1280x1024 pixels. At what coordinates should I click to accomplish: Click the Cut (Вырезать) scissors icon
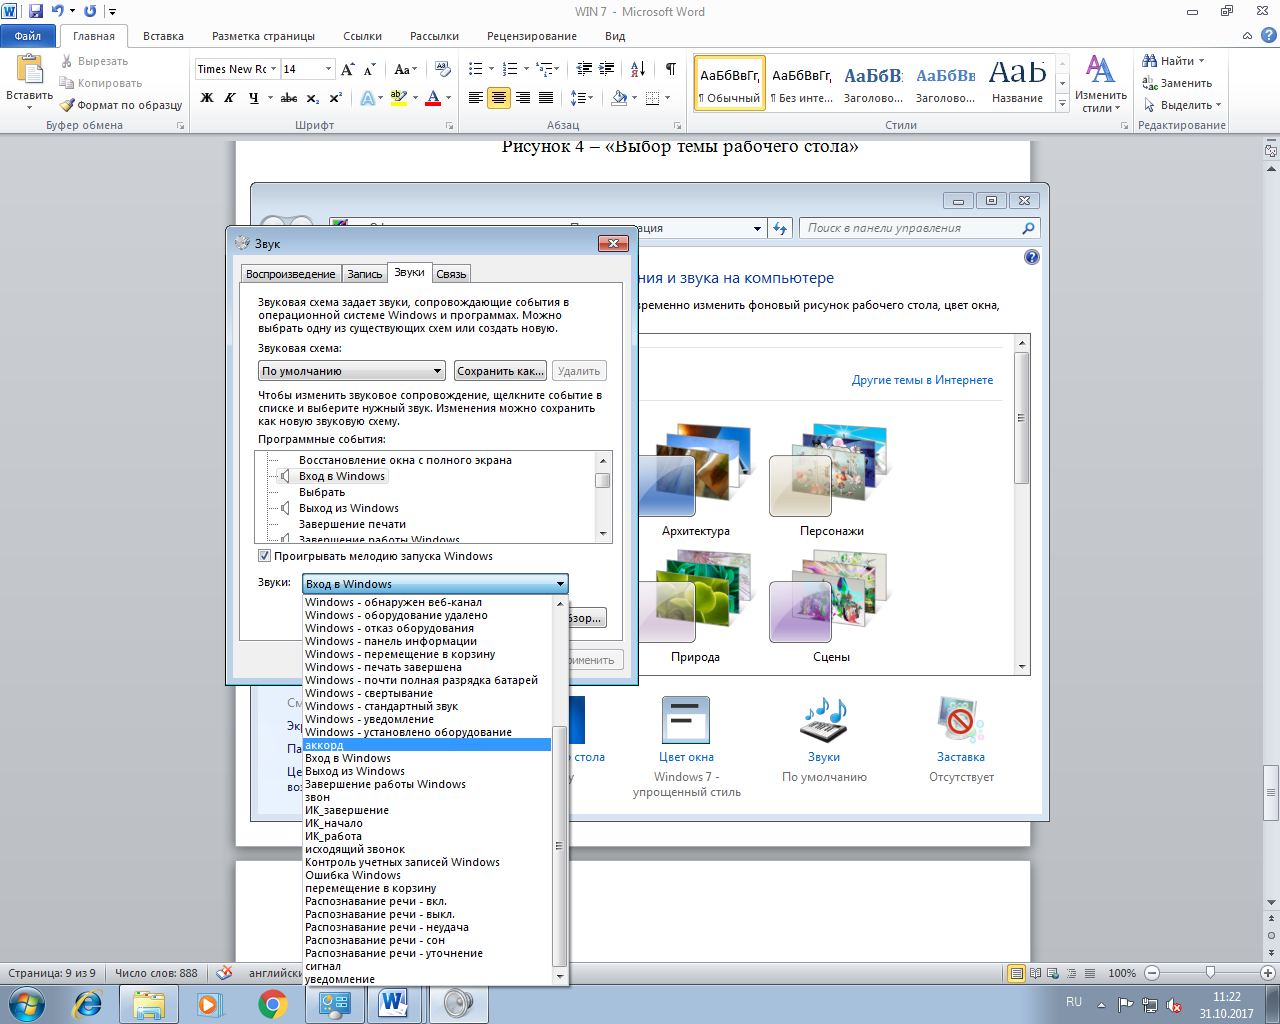(67, 61)
